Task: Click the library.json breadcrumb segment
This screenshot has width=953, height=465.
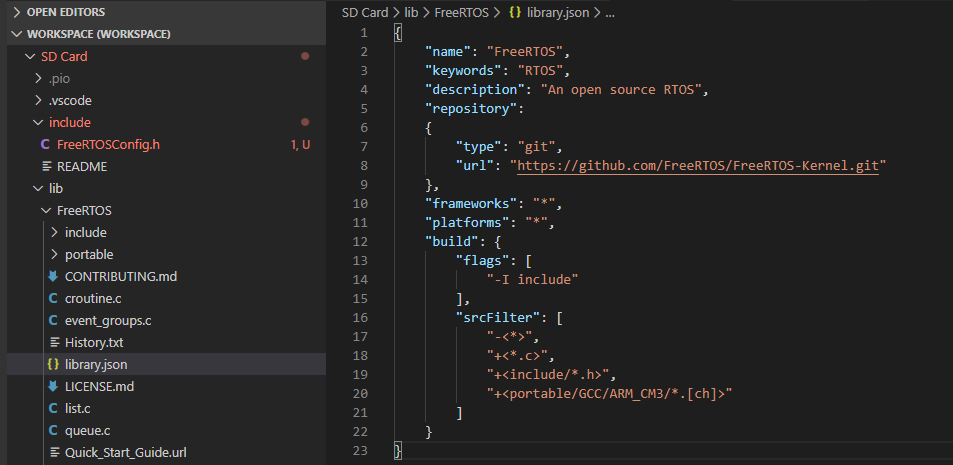Action: (x=559, y=12)
